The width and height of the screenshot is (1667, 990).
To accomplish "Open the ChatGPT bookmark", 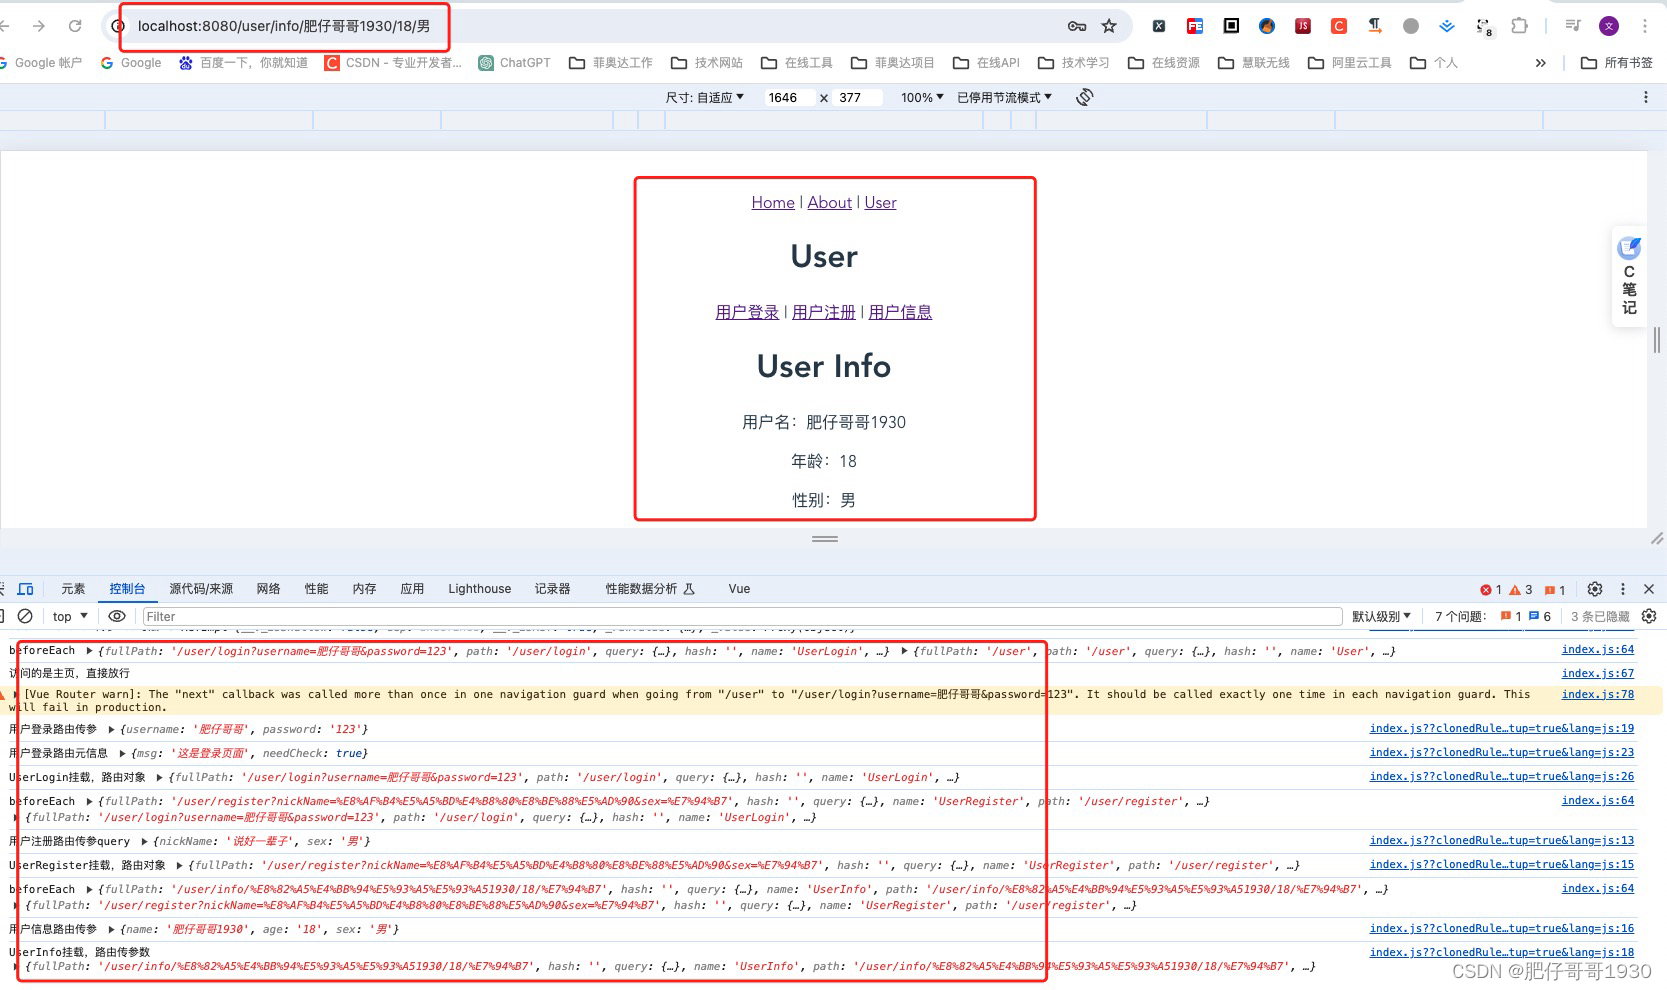I will 514,63.
